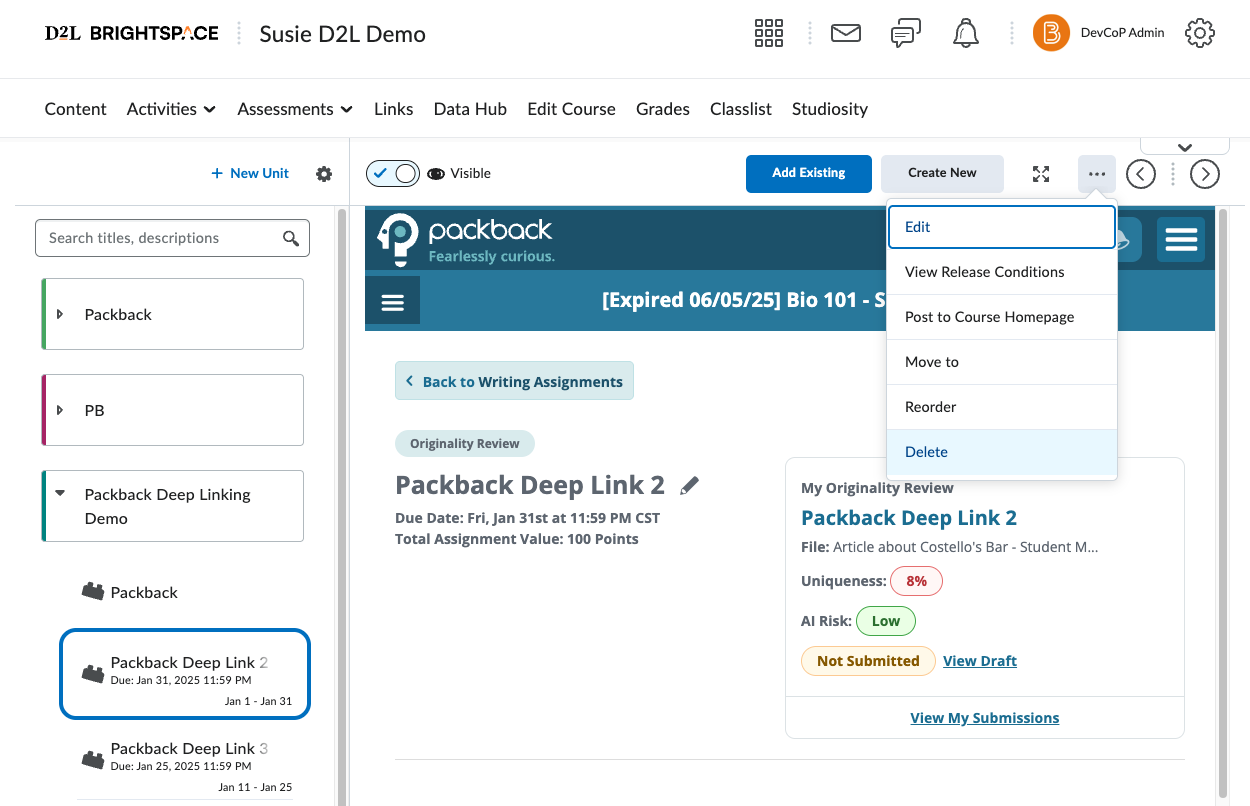Open subscription alerts chat bubble icon
Image resolution: width=1250 pixels, height=806 pixels.
click(x=905, y=33)
